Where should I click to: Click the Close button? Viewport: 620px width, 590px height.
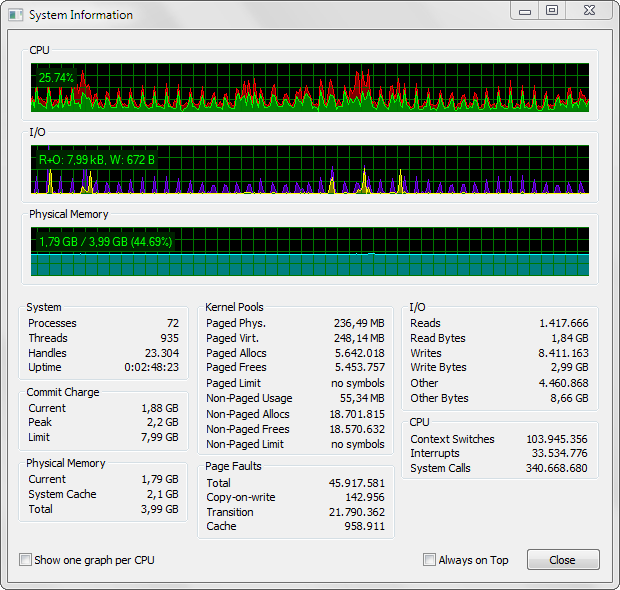coord(563,560)
